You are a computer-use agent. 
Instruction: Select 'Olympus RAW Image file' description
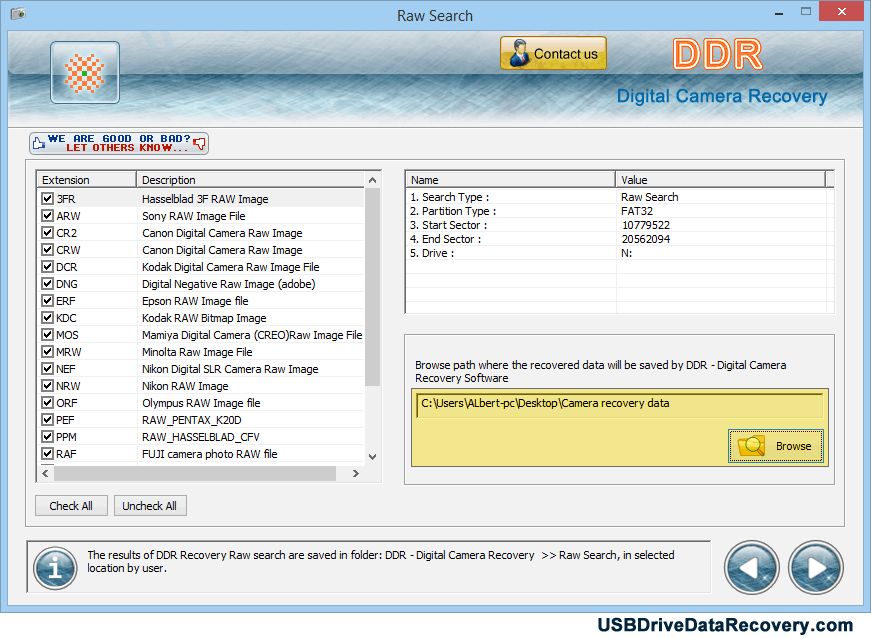point(201,403)
